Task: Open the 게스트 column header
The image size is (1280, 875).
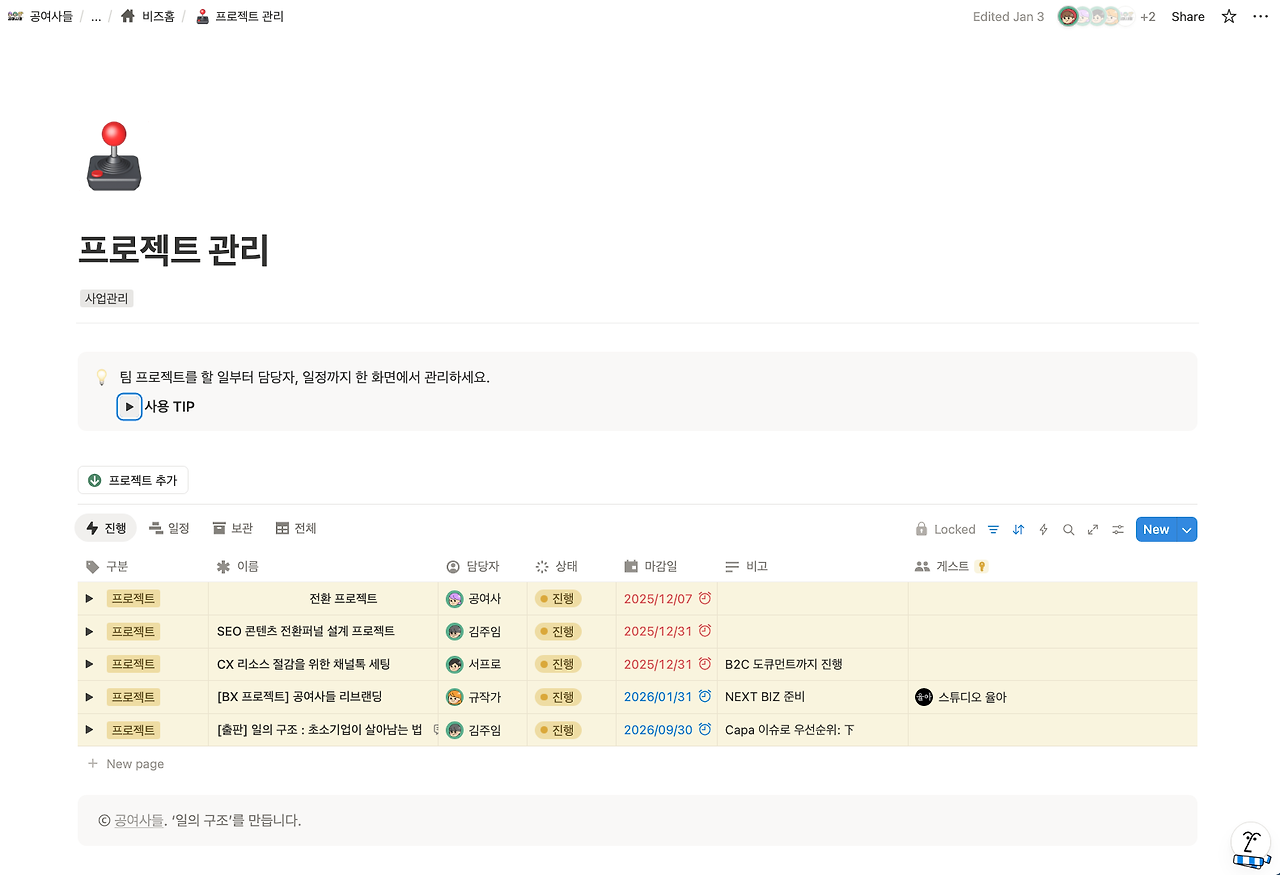Action: (x=942, y=567)
